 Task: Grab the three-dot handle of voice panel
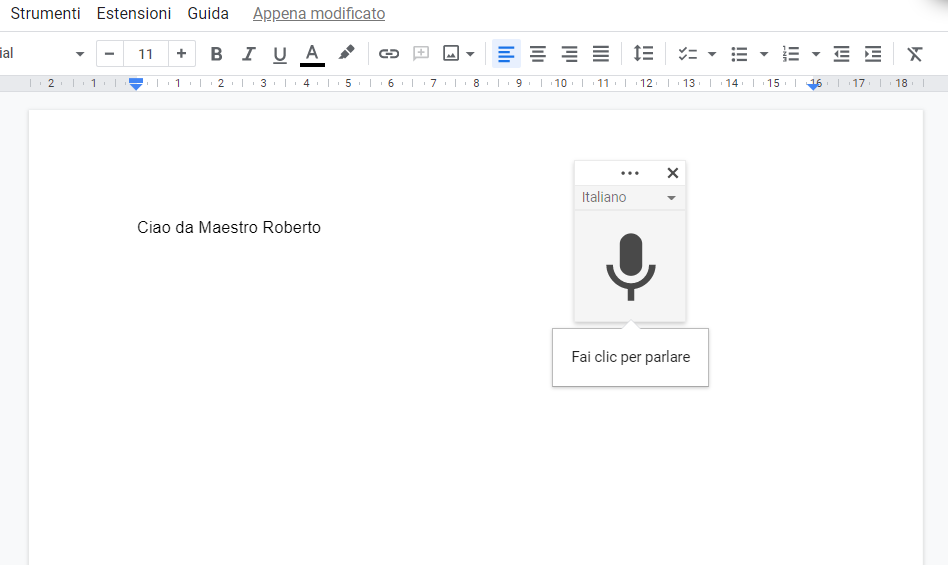tap(629, 173)
